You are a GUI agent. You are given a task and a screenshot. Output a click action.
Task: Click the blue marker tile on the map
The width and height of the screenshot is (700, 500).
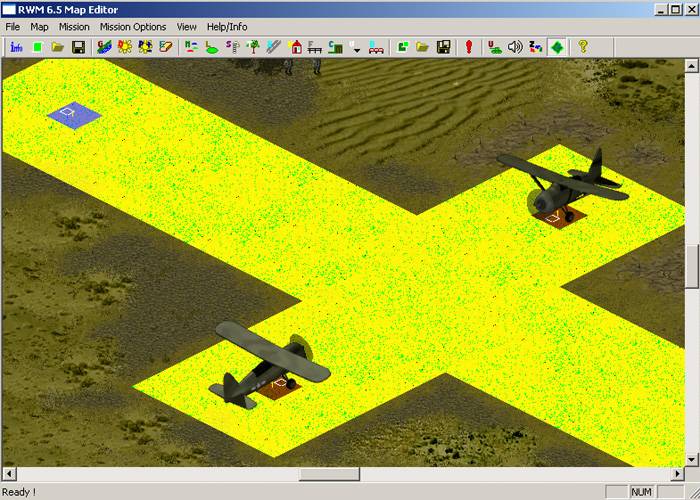point(74,115)
